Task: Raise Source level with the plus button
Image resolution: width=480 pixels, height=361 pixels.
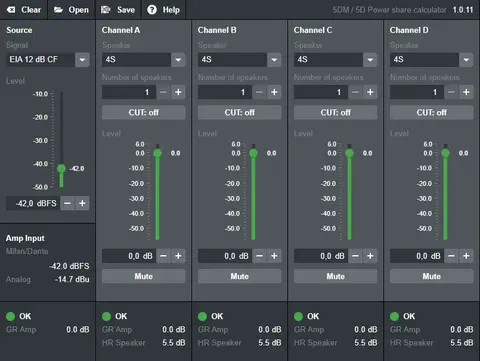Action: coord(82,203)
